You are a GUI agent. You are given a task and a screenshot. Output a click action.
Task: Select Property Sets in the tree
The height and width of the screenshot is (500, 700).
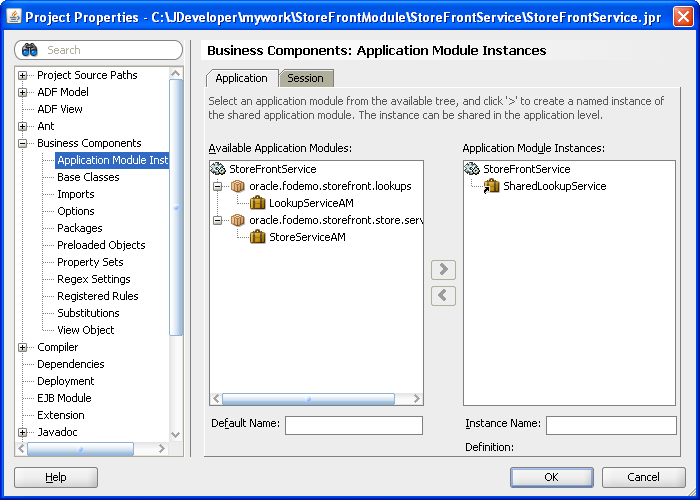coord(90,262)
